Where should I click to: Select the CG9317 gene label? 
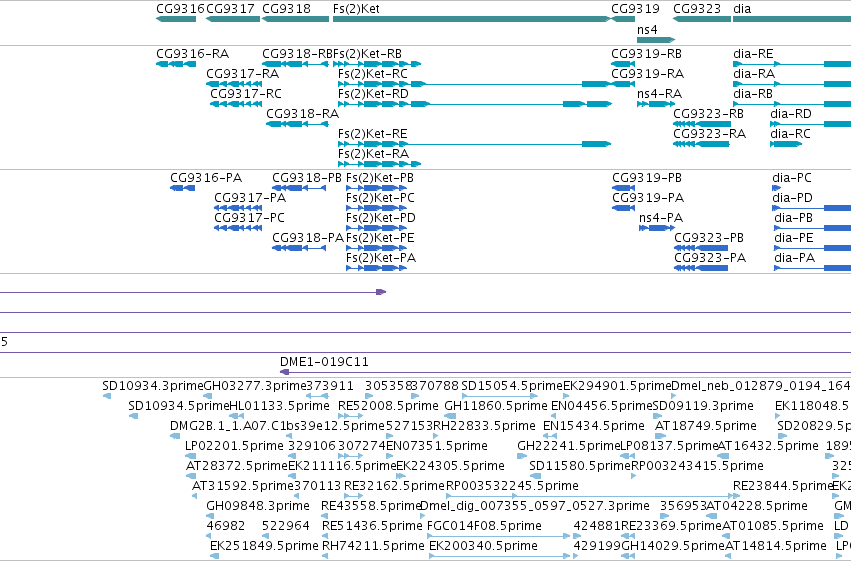[230, 9]
